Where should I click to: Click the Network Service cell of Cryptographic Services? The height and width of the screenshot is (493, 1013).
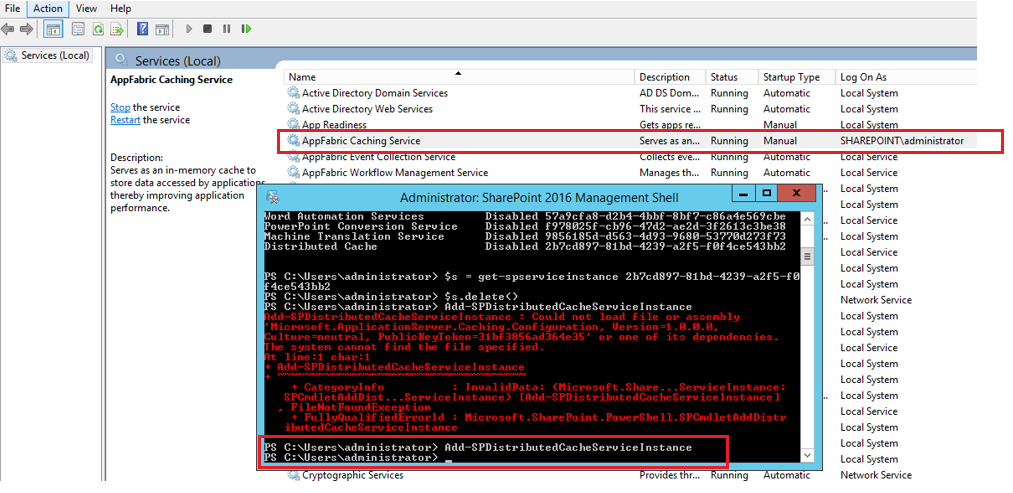click(876, 475)
